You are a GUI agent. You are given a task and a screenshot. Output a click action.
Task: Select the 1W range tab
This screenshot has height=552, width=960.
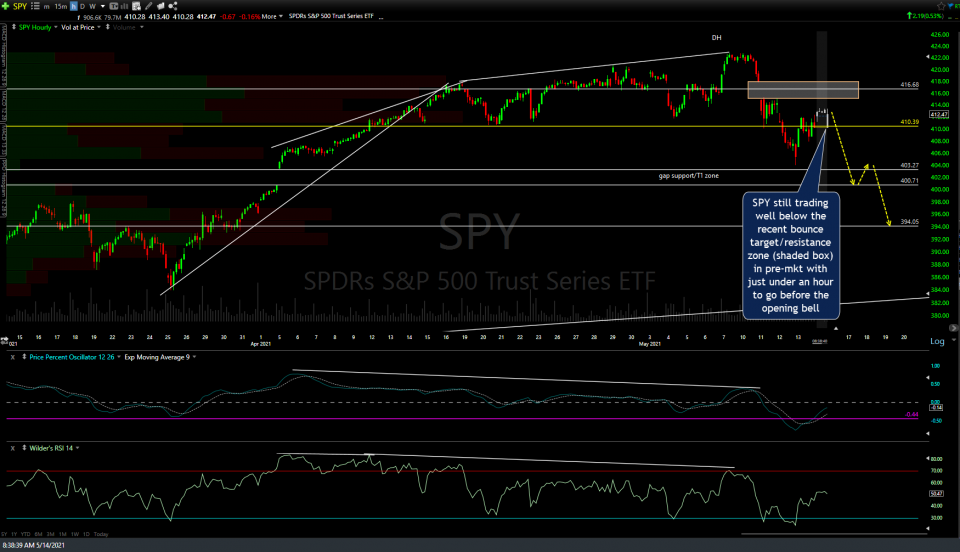tap(75, 534)
